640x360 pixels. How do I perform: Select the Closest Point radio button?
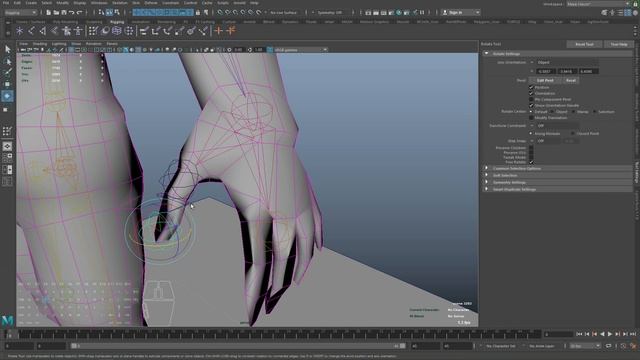coord(573,133)
